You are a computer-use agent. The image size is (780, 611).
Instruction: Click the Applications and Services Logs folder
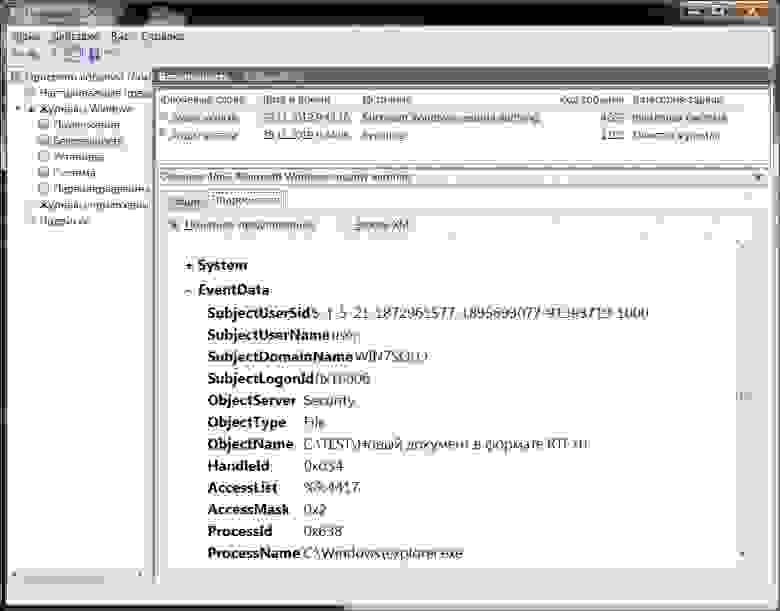(x=95, y=204)
